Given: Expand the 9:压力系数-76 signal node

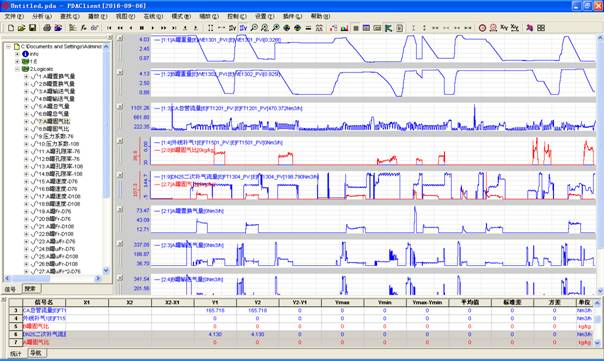Looking at the screenshot, I should click(26, 136).
